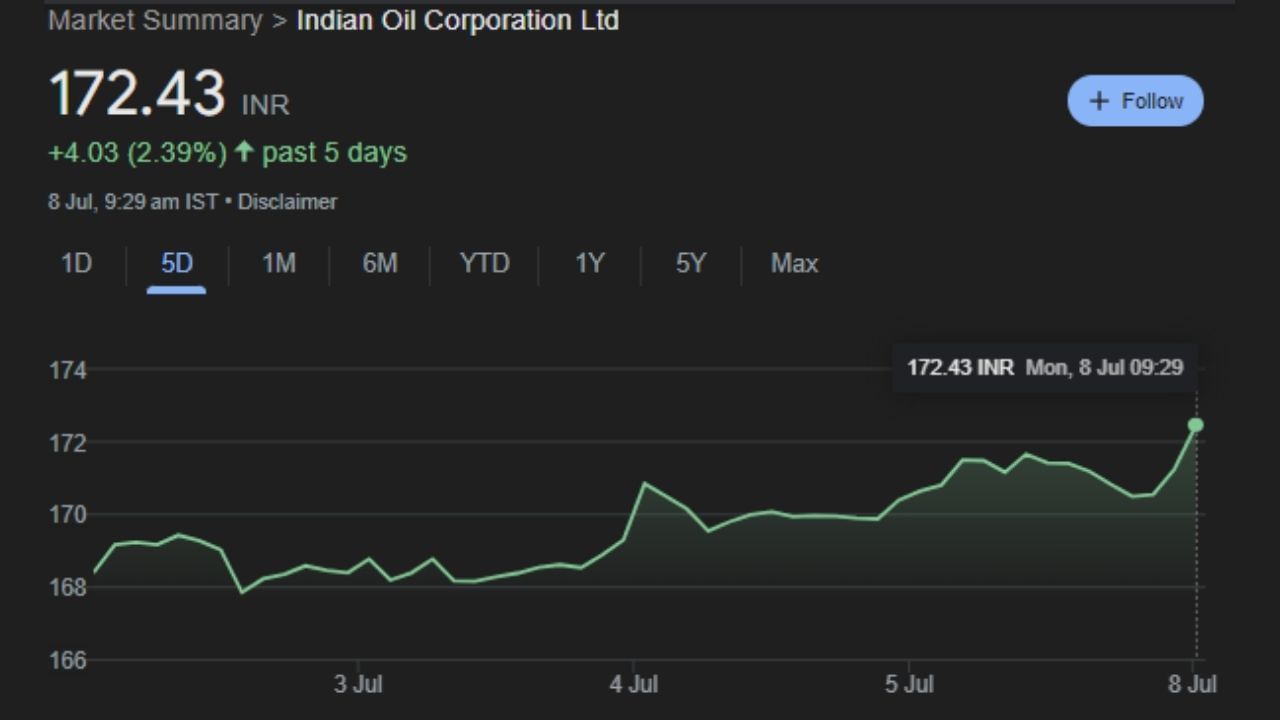
Task: Click the 5 Jul axis label
Action: [x=909, y=686]
